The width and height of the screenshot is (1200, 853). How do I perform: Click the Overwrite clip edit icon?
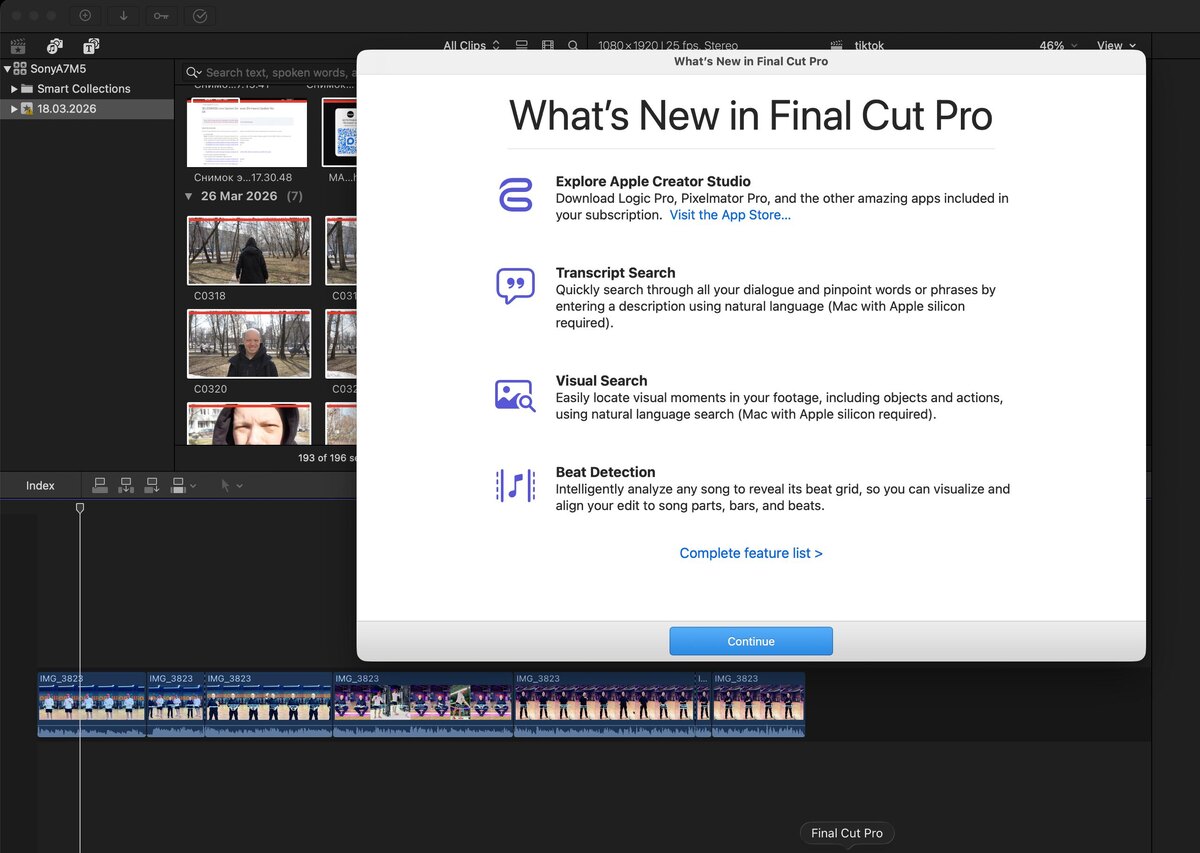pyautogui.click(x=178, y=485)
